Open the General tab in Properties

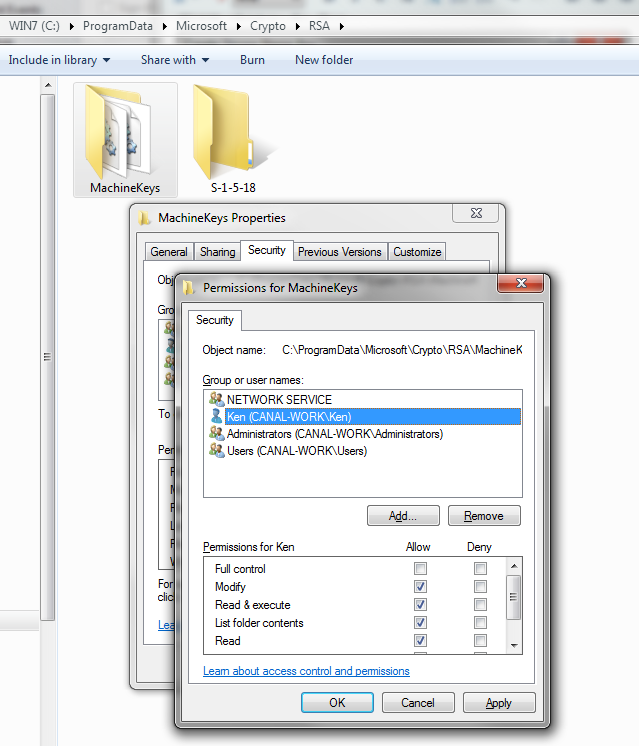(168, 252)
